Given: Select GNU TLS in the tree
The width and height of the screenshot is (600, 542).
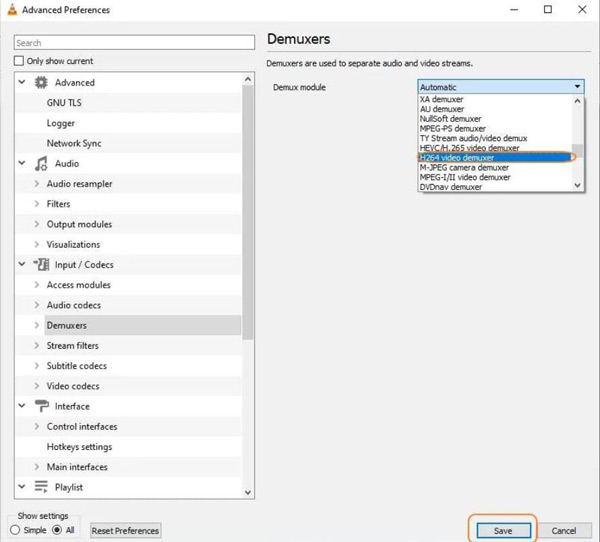Looking at the screenshot, I should pos(64,103).
